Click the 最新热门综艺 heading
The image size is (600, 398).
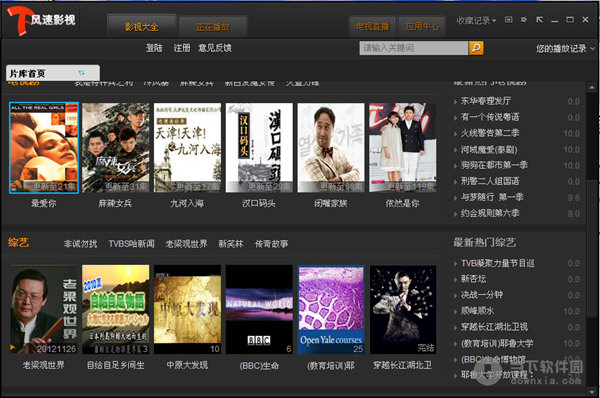484,242
